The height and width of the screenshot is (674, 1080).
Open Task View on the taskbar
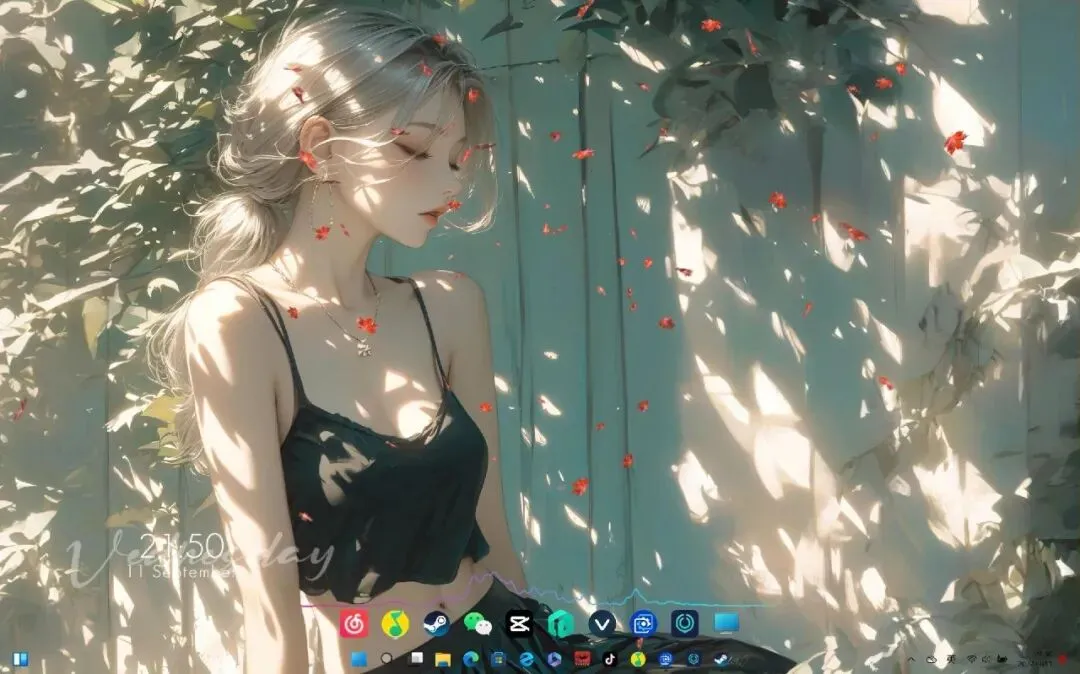[x=416, y=658]
